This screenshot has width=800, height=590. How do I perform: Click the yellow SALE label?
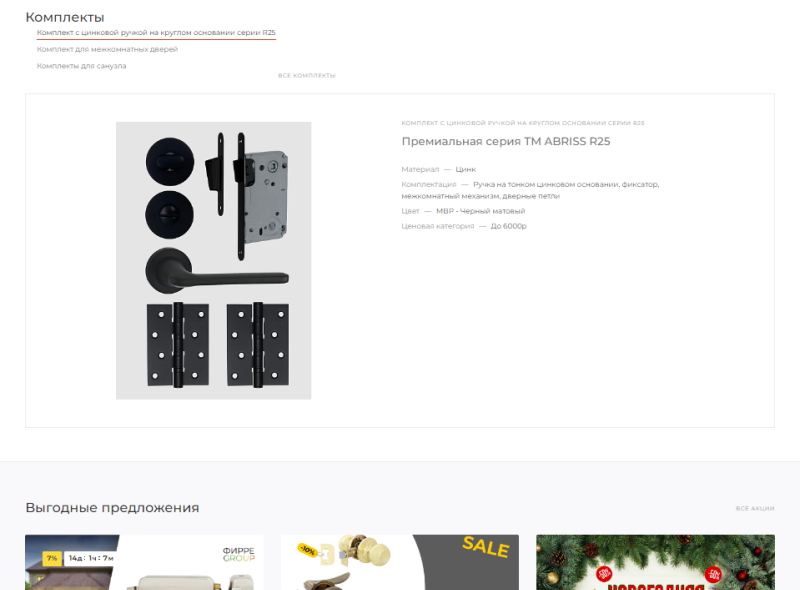486,548
